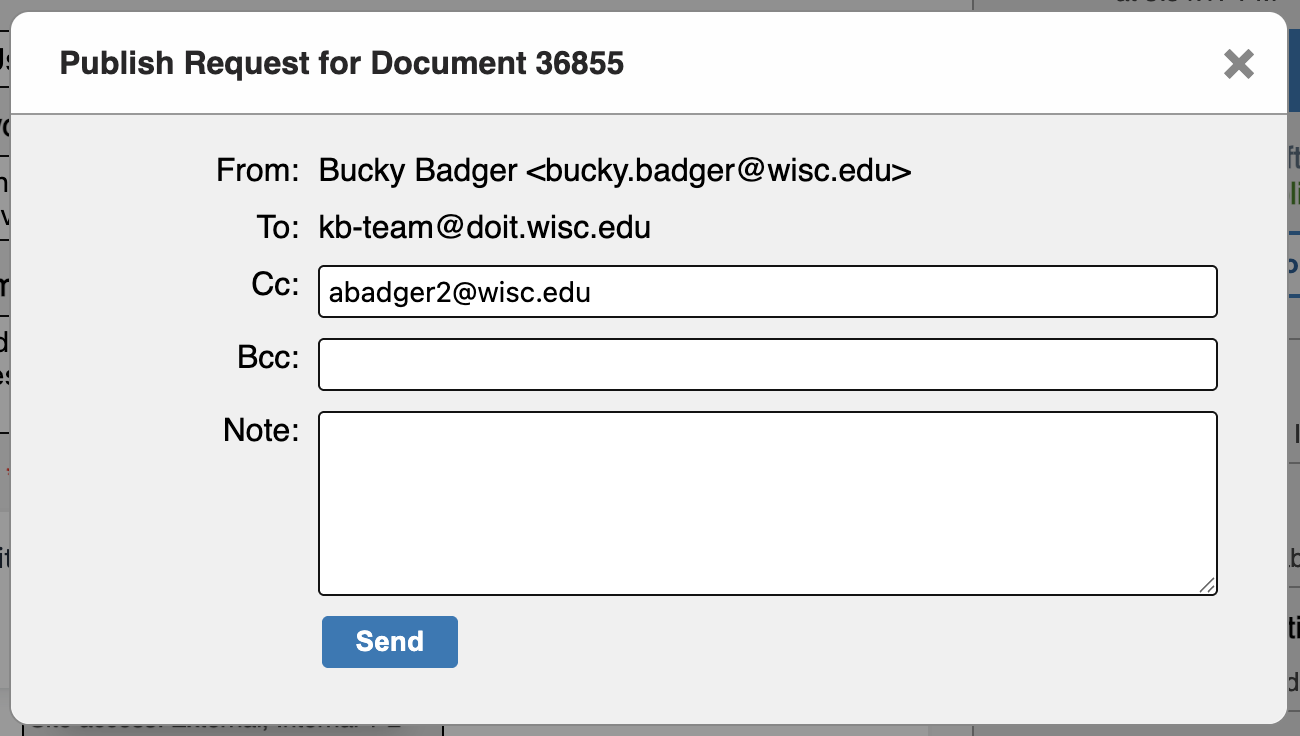Click the "Note:" label
This screenshot has width=1300, height=736.
point(261,430)
